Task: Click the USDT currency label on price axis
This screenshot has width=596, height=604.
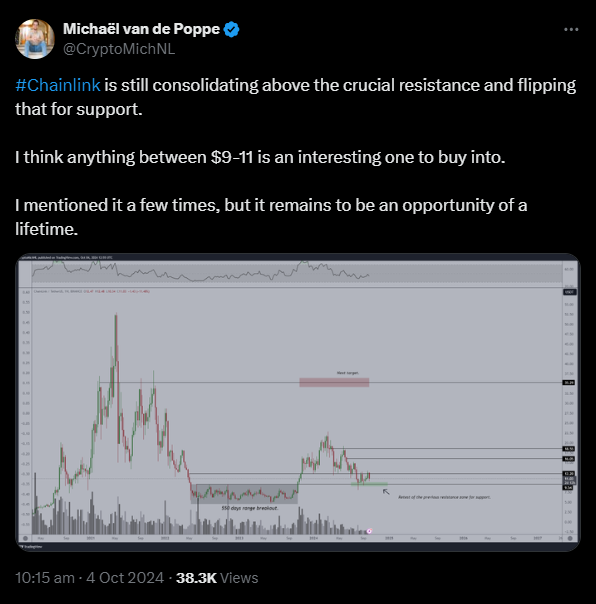Action: [x=569, y=292]
